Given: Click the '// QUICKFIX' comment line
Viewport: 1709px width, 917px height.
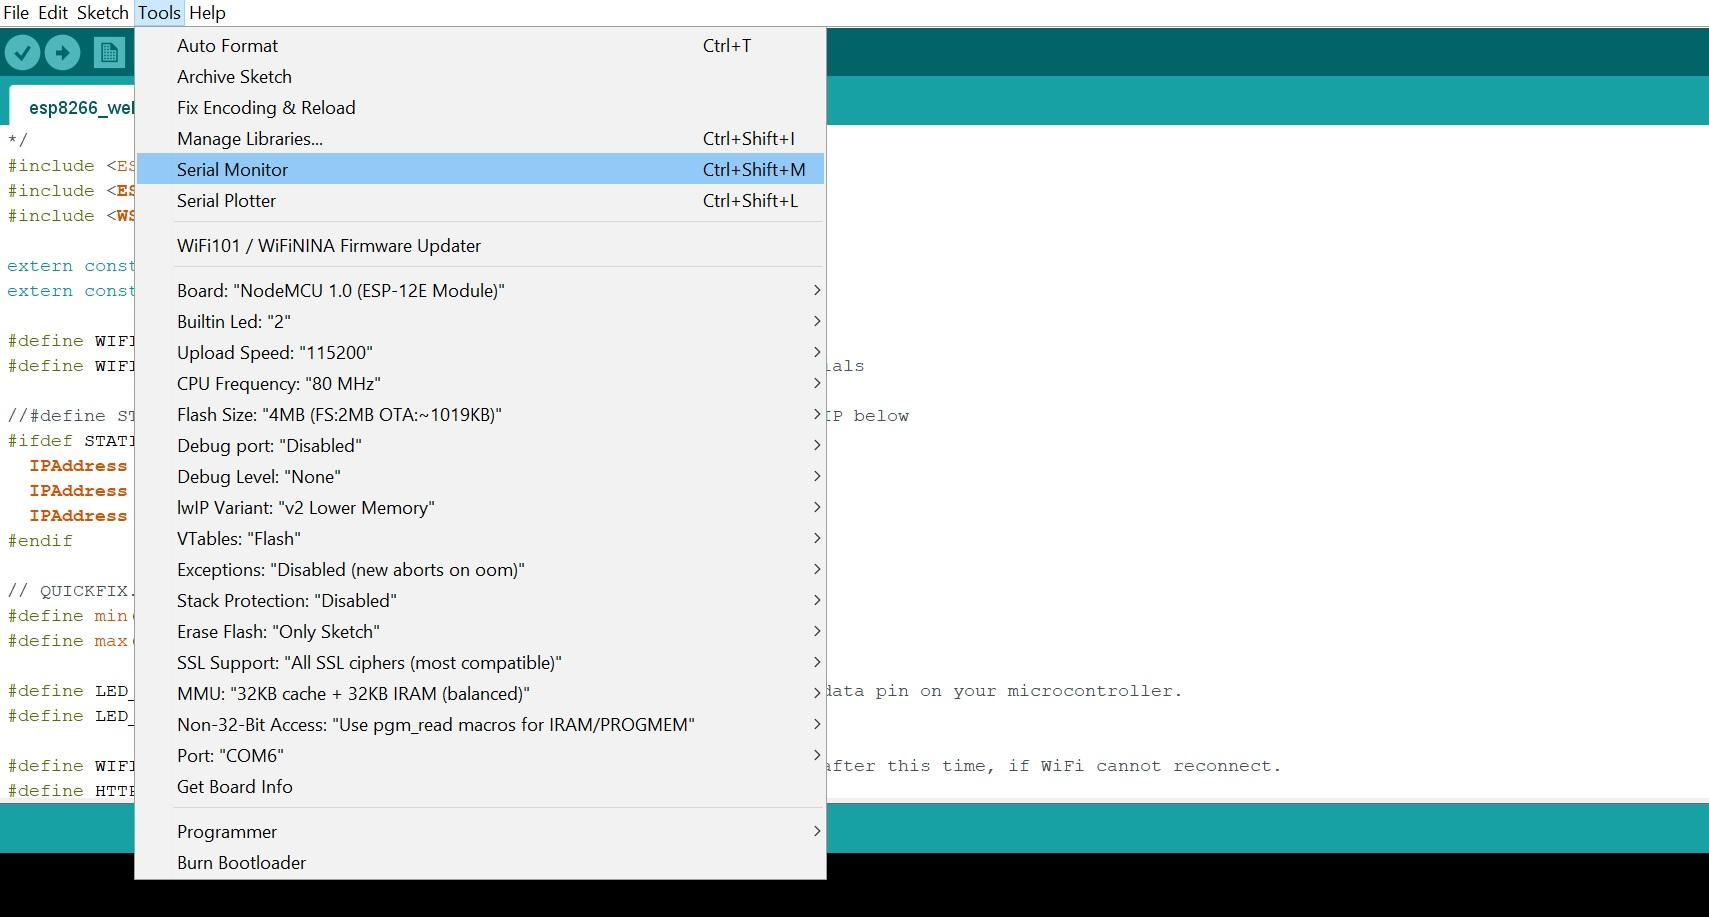Looking at the screenshot, I should 70,591.
